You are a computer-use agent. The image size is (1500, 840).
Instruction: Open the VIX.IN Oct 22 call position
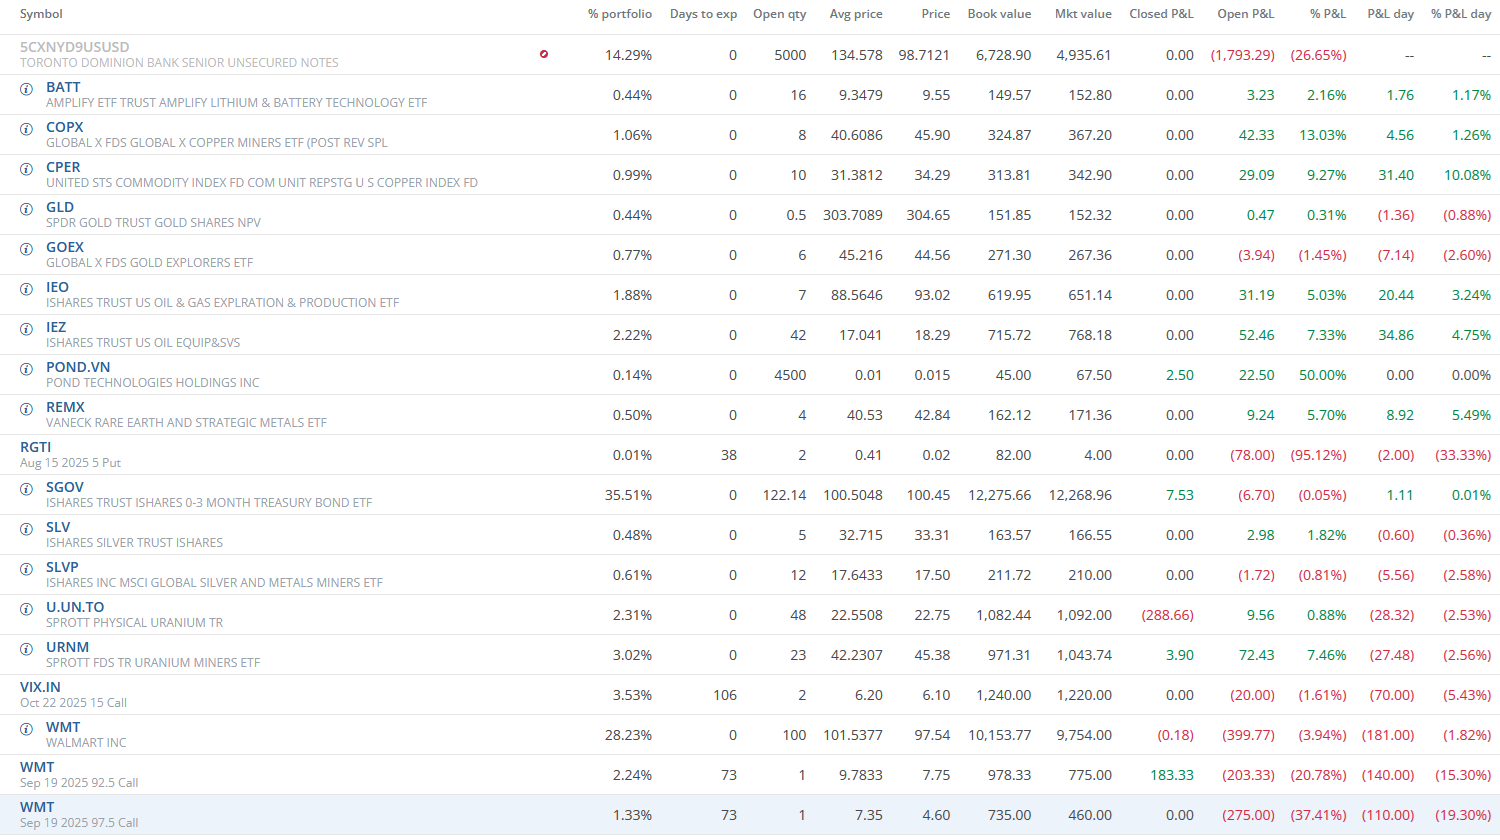pos(40,687)
